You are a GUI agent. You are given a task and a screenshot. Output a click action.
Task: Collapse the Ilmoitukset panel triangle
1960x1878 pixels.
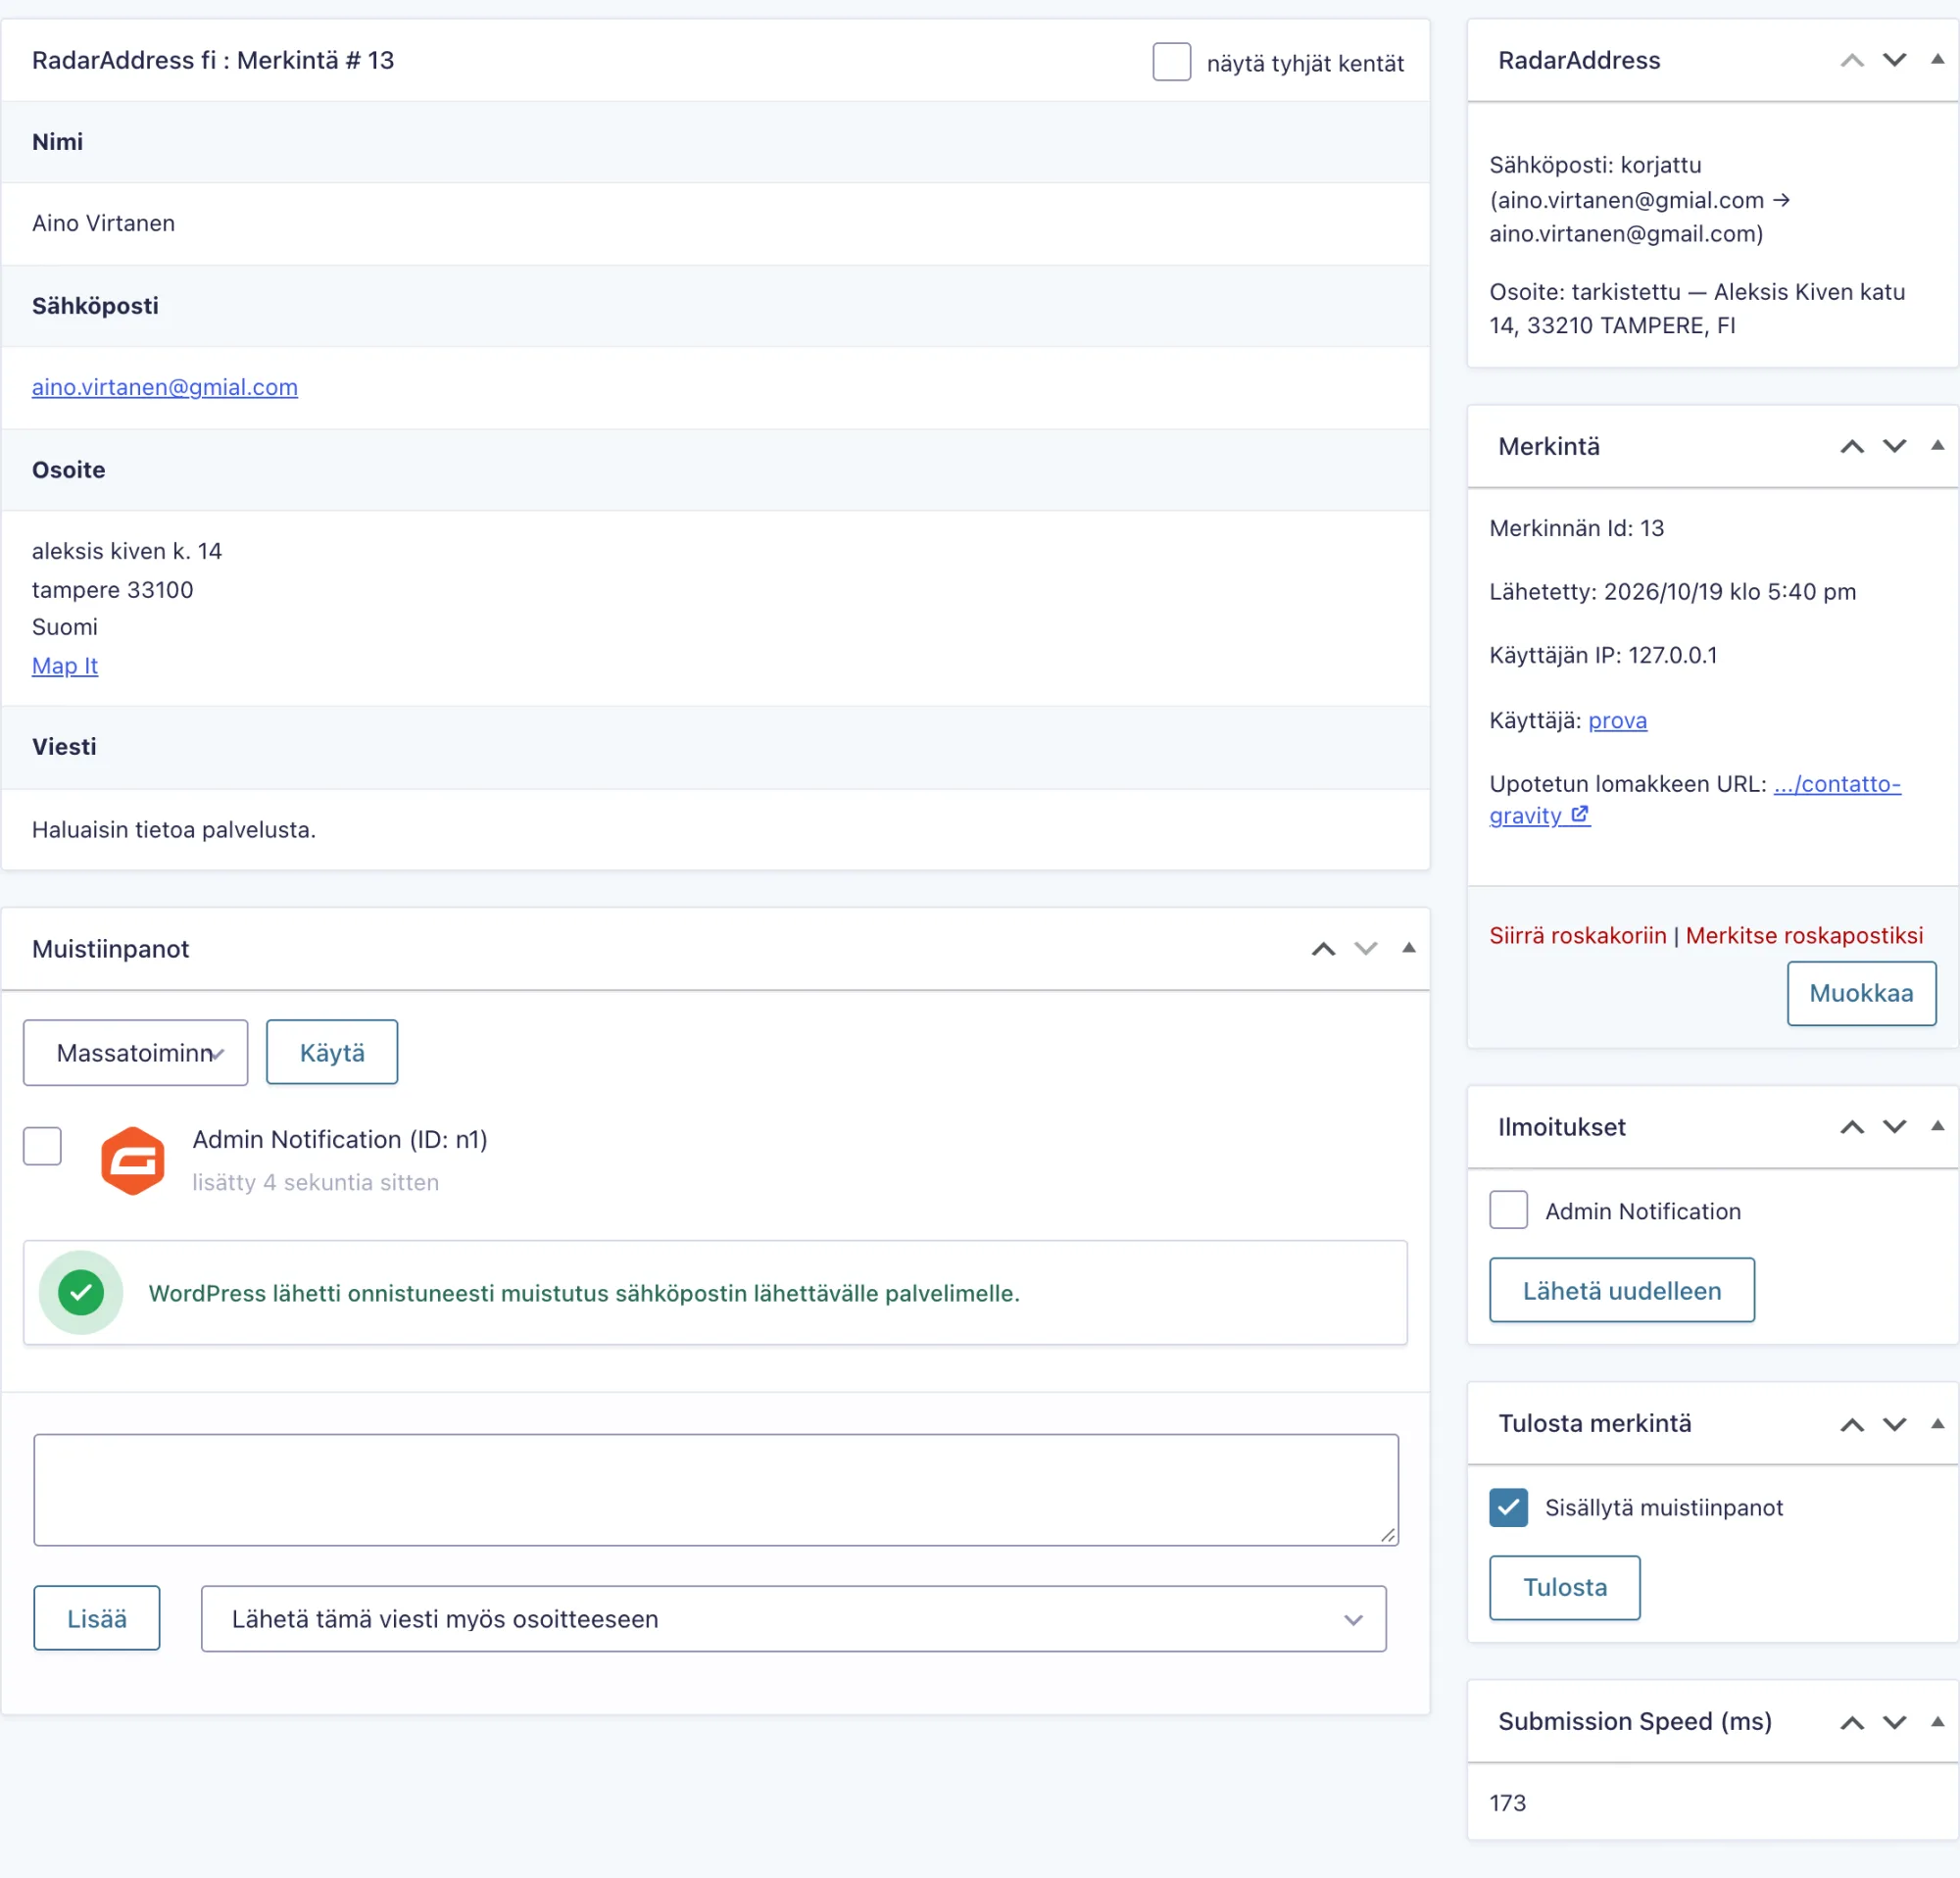point(1937,1126)
